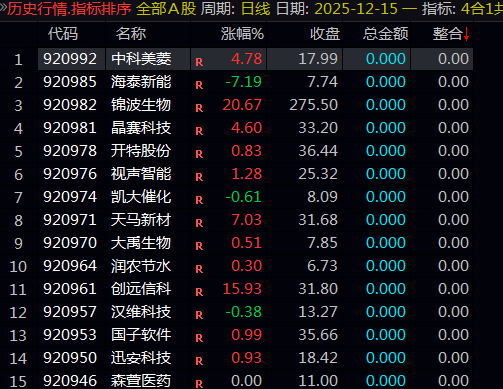Select stock name 视声智能

(141, 174)
